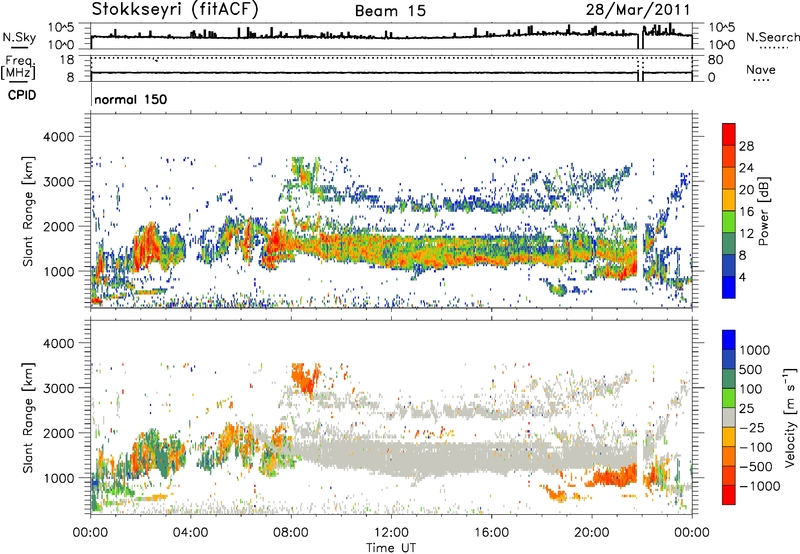The image size is (800, 554).
Task: Click the blue bottom of power colorbar
Action: [x=729, y=288]
